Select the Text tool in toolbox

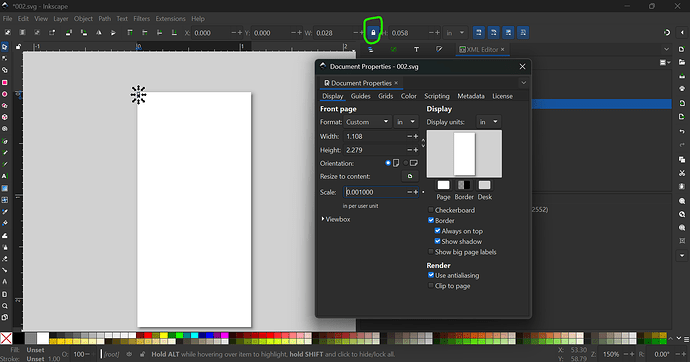coord(4,176)
